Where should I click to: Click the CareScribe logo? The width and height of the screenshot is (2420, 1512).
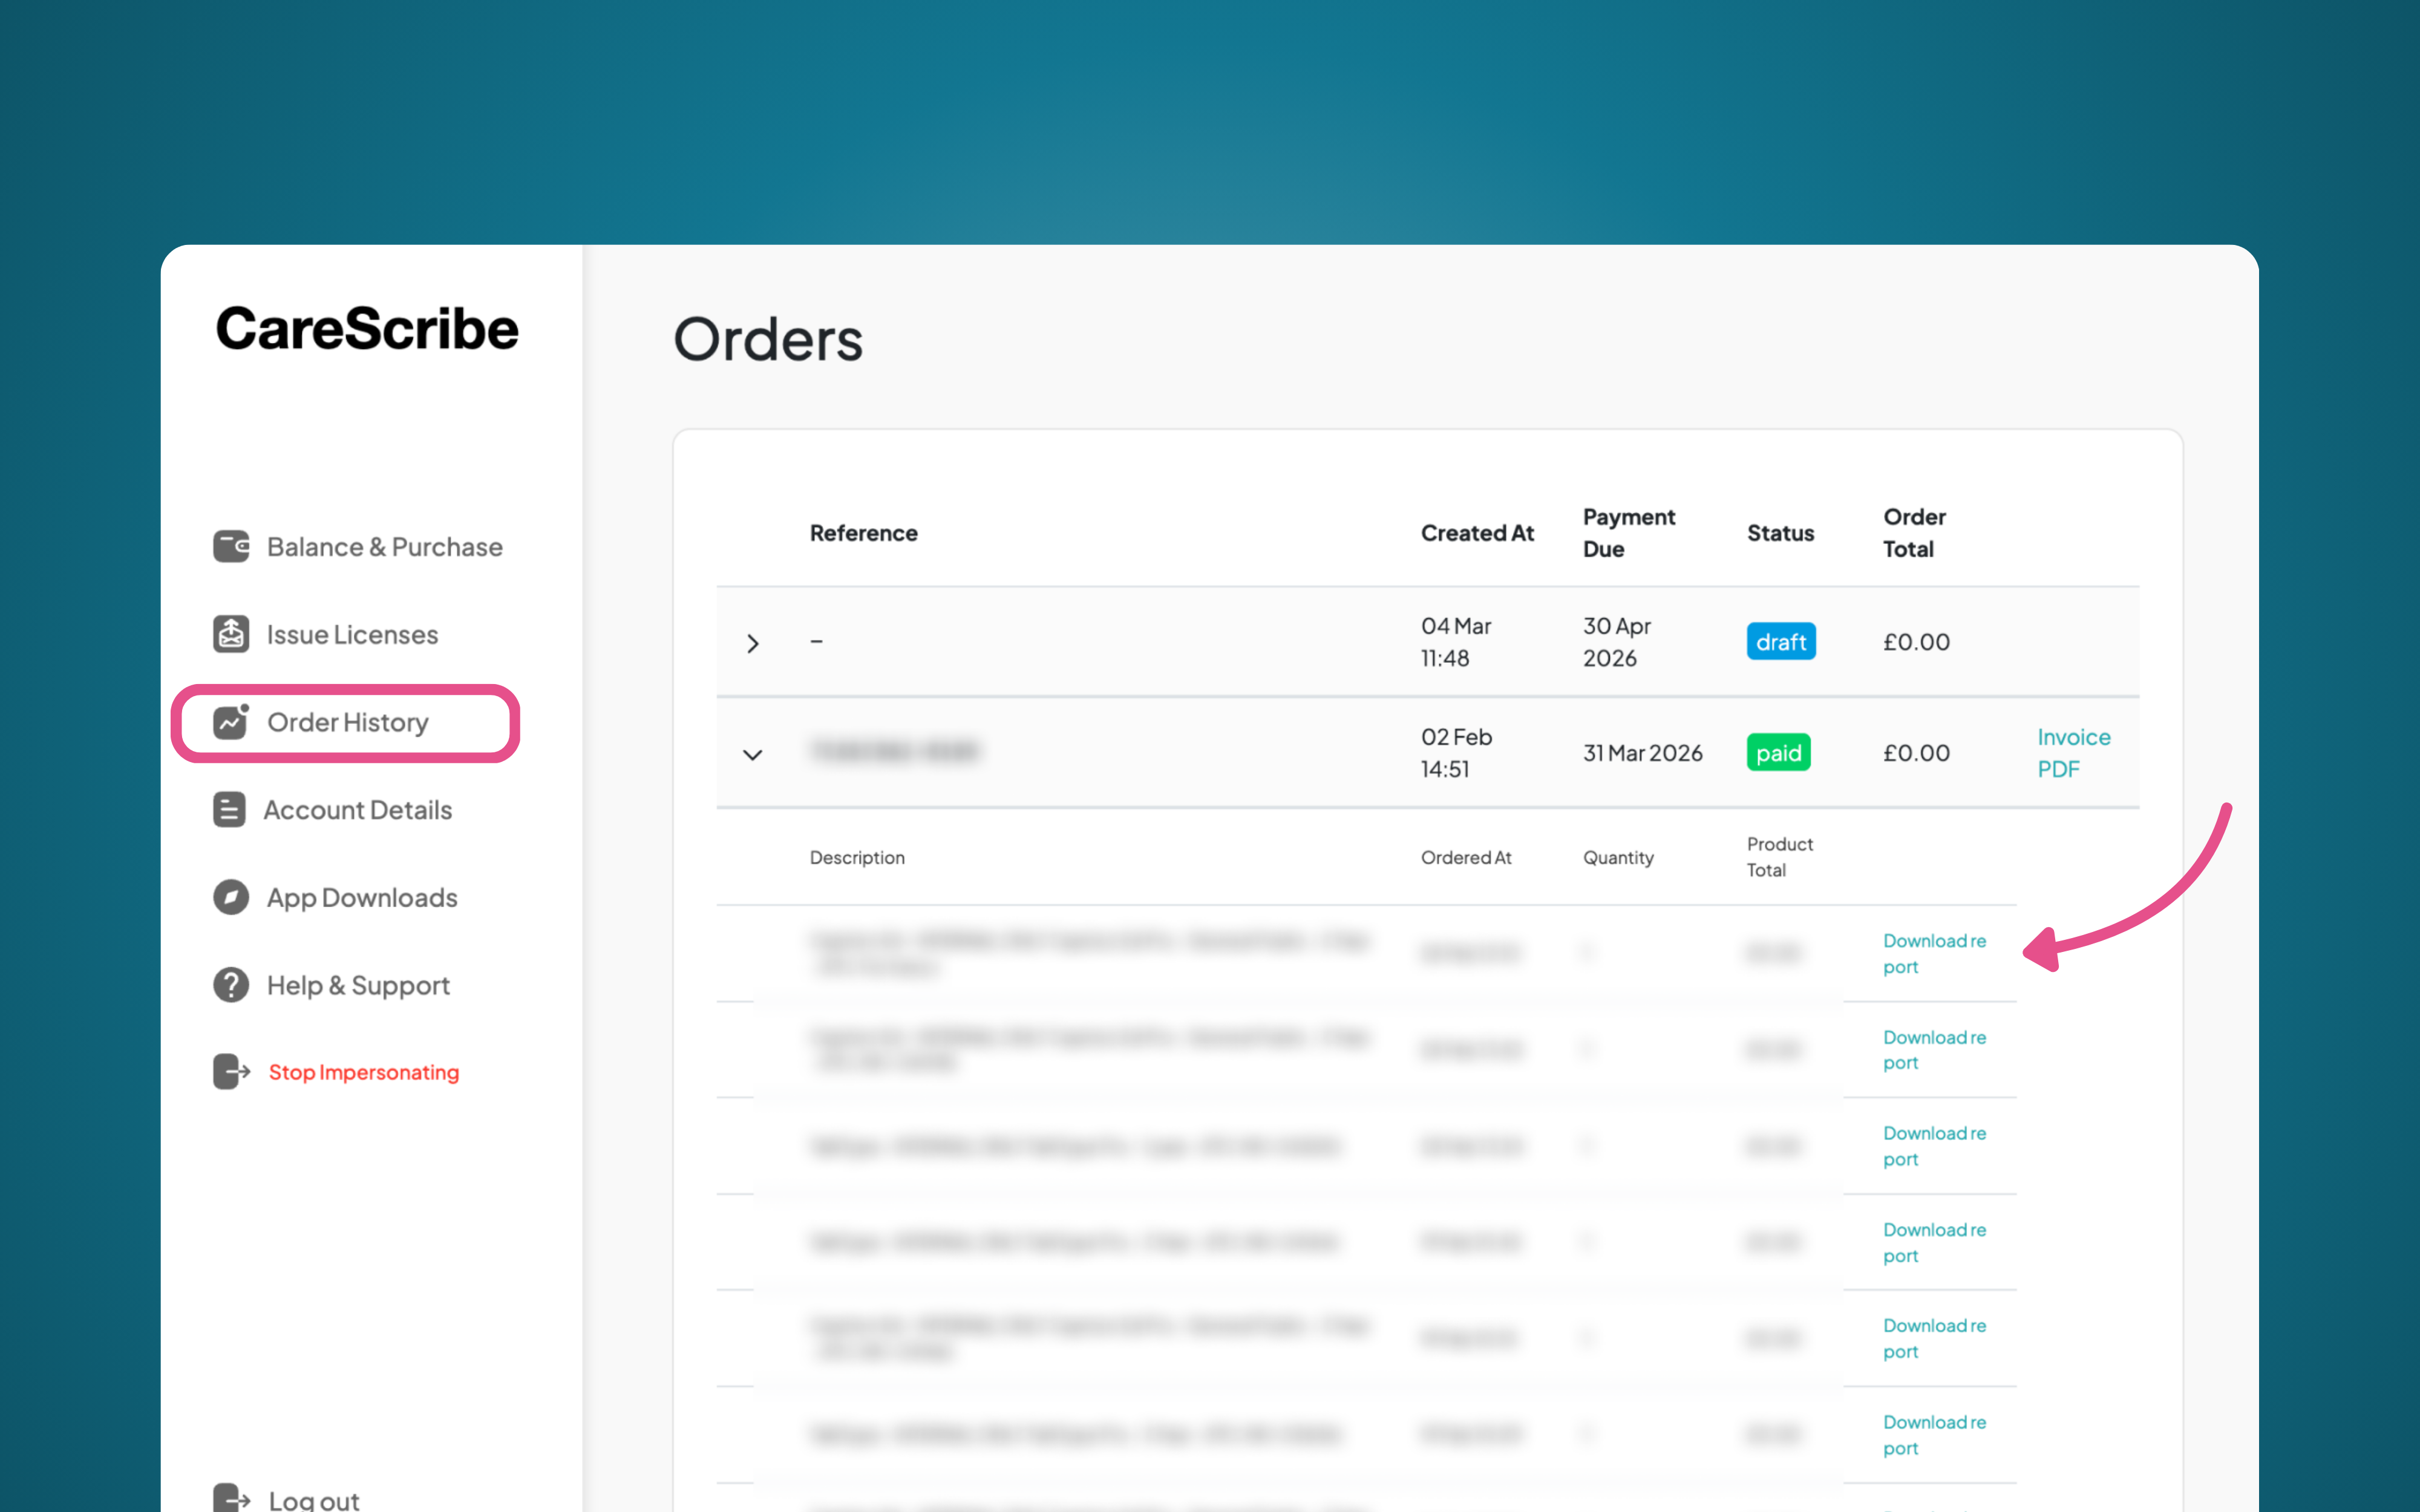tap(367, 329)
